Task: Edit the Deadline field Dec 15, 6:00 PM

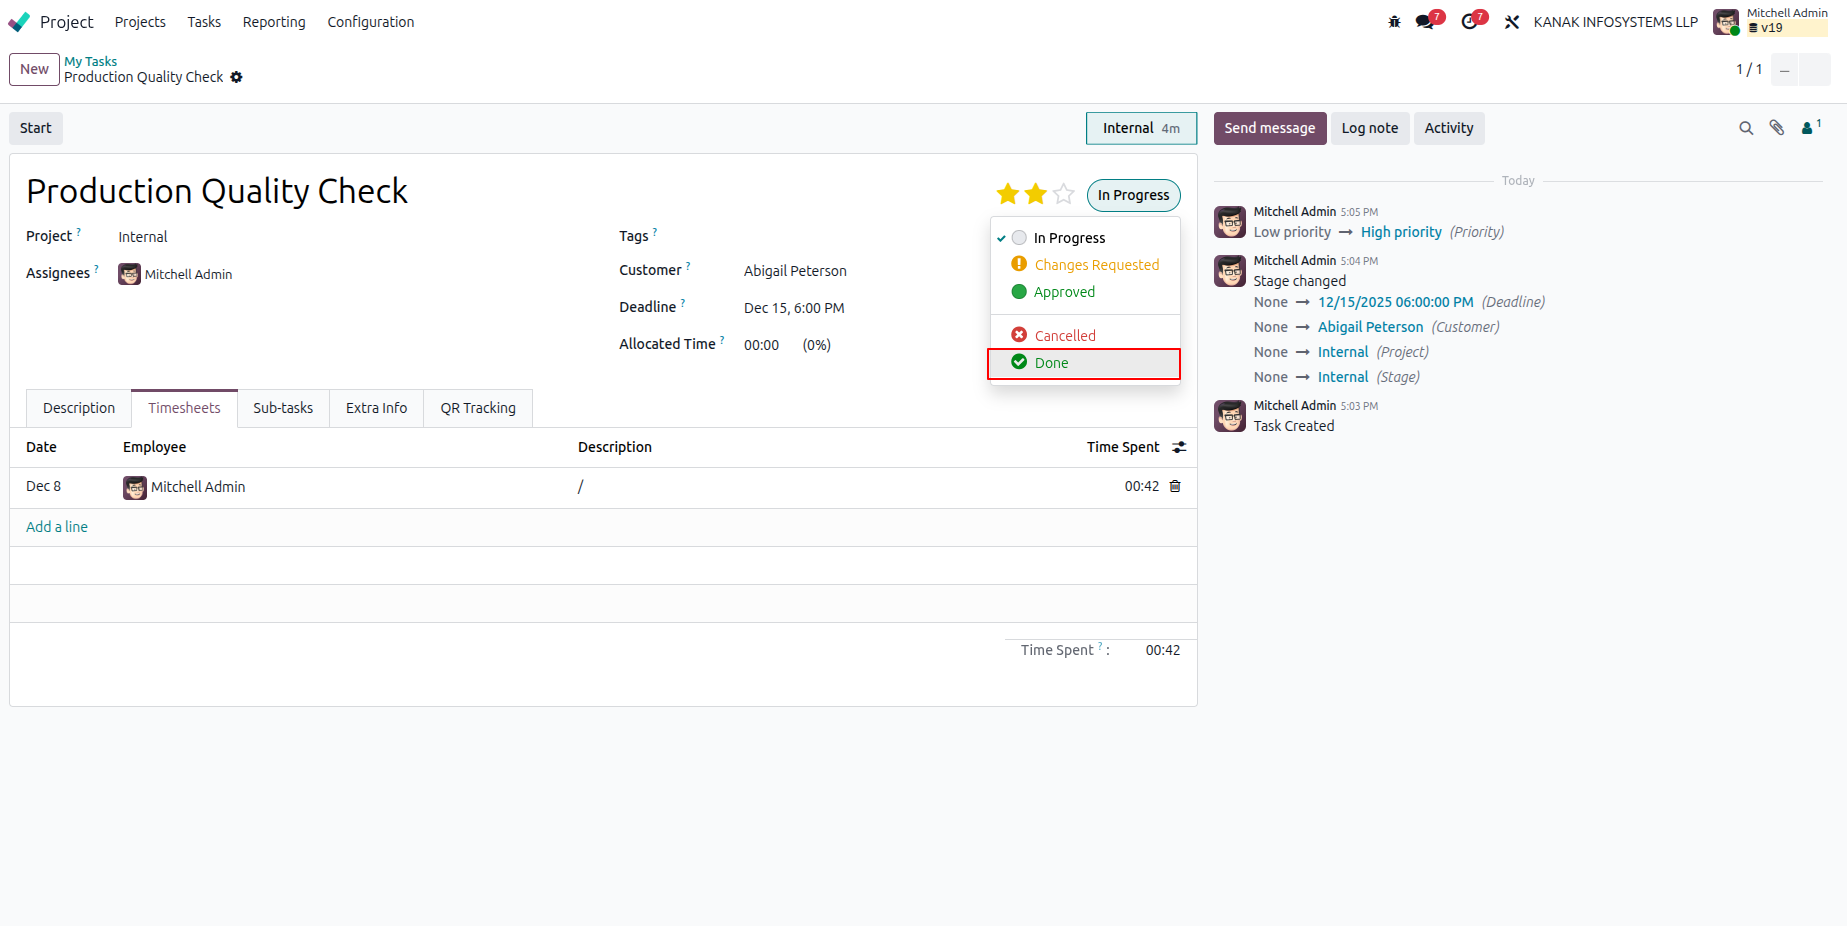Action: 794,308
